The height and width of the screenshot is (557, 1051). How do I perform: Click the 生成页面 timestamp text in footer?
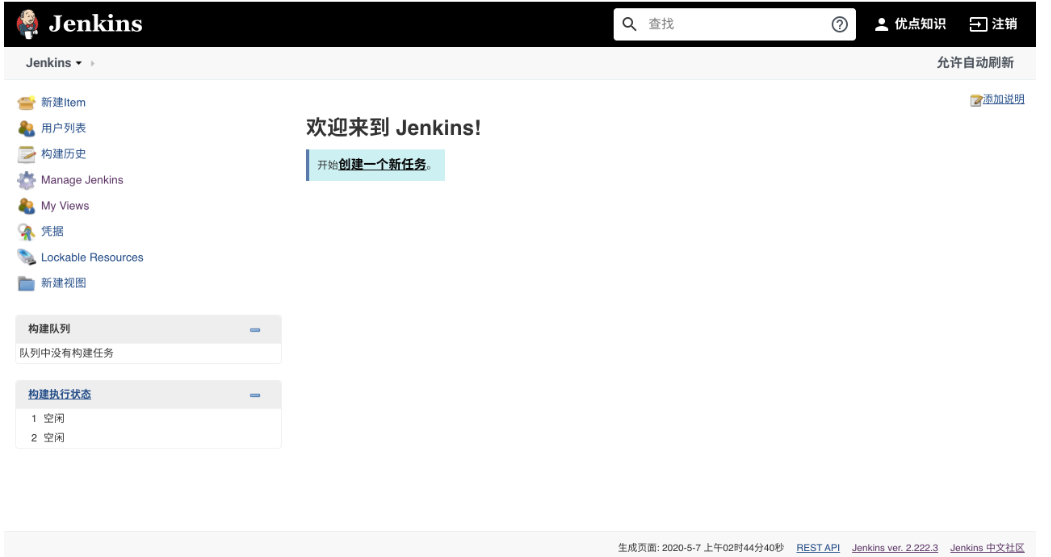click(x=700, y=548)
